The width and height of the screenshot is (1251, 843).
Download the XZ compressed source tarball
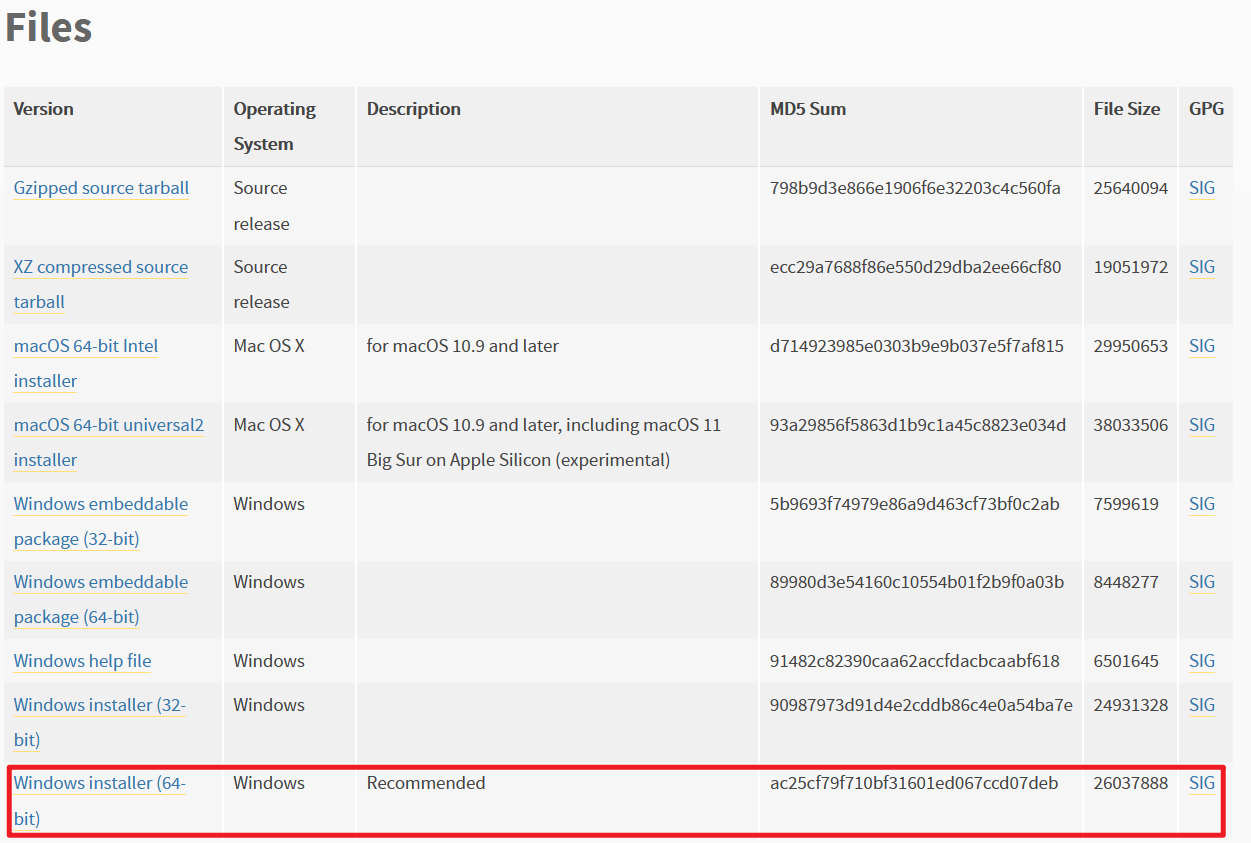click(101, 284)
